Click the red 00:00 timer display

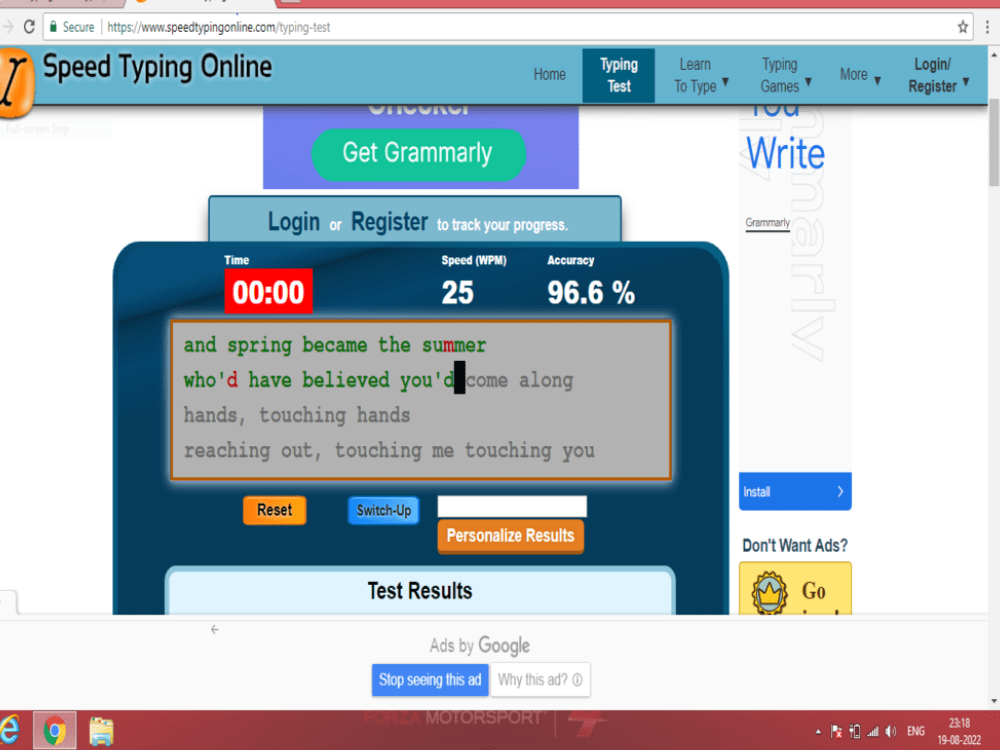(268, 292)
